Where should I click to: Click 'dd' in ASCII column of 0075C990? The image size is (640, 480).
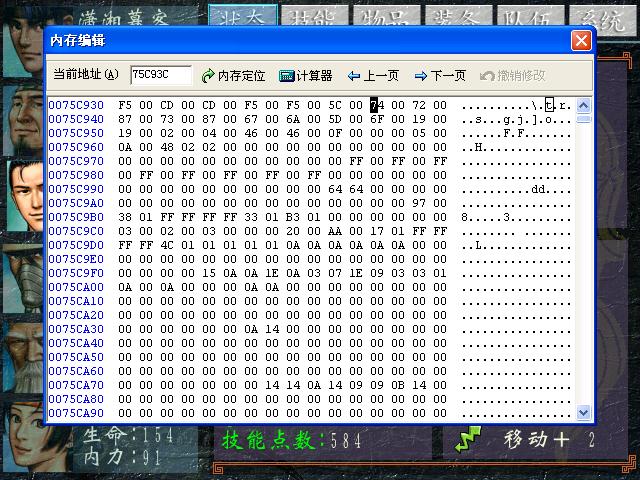point(538,189)
